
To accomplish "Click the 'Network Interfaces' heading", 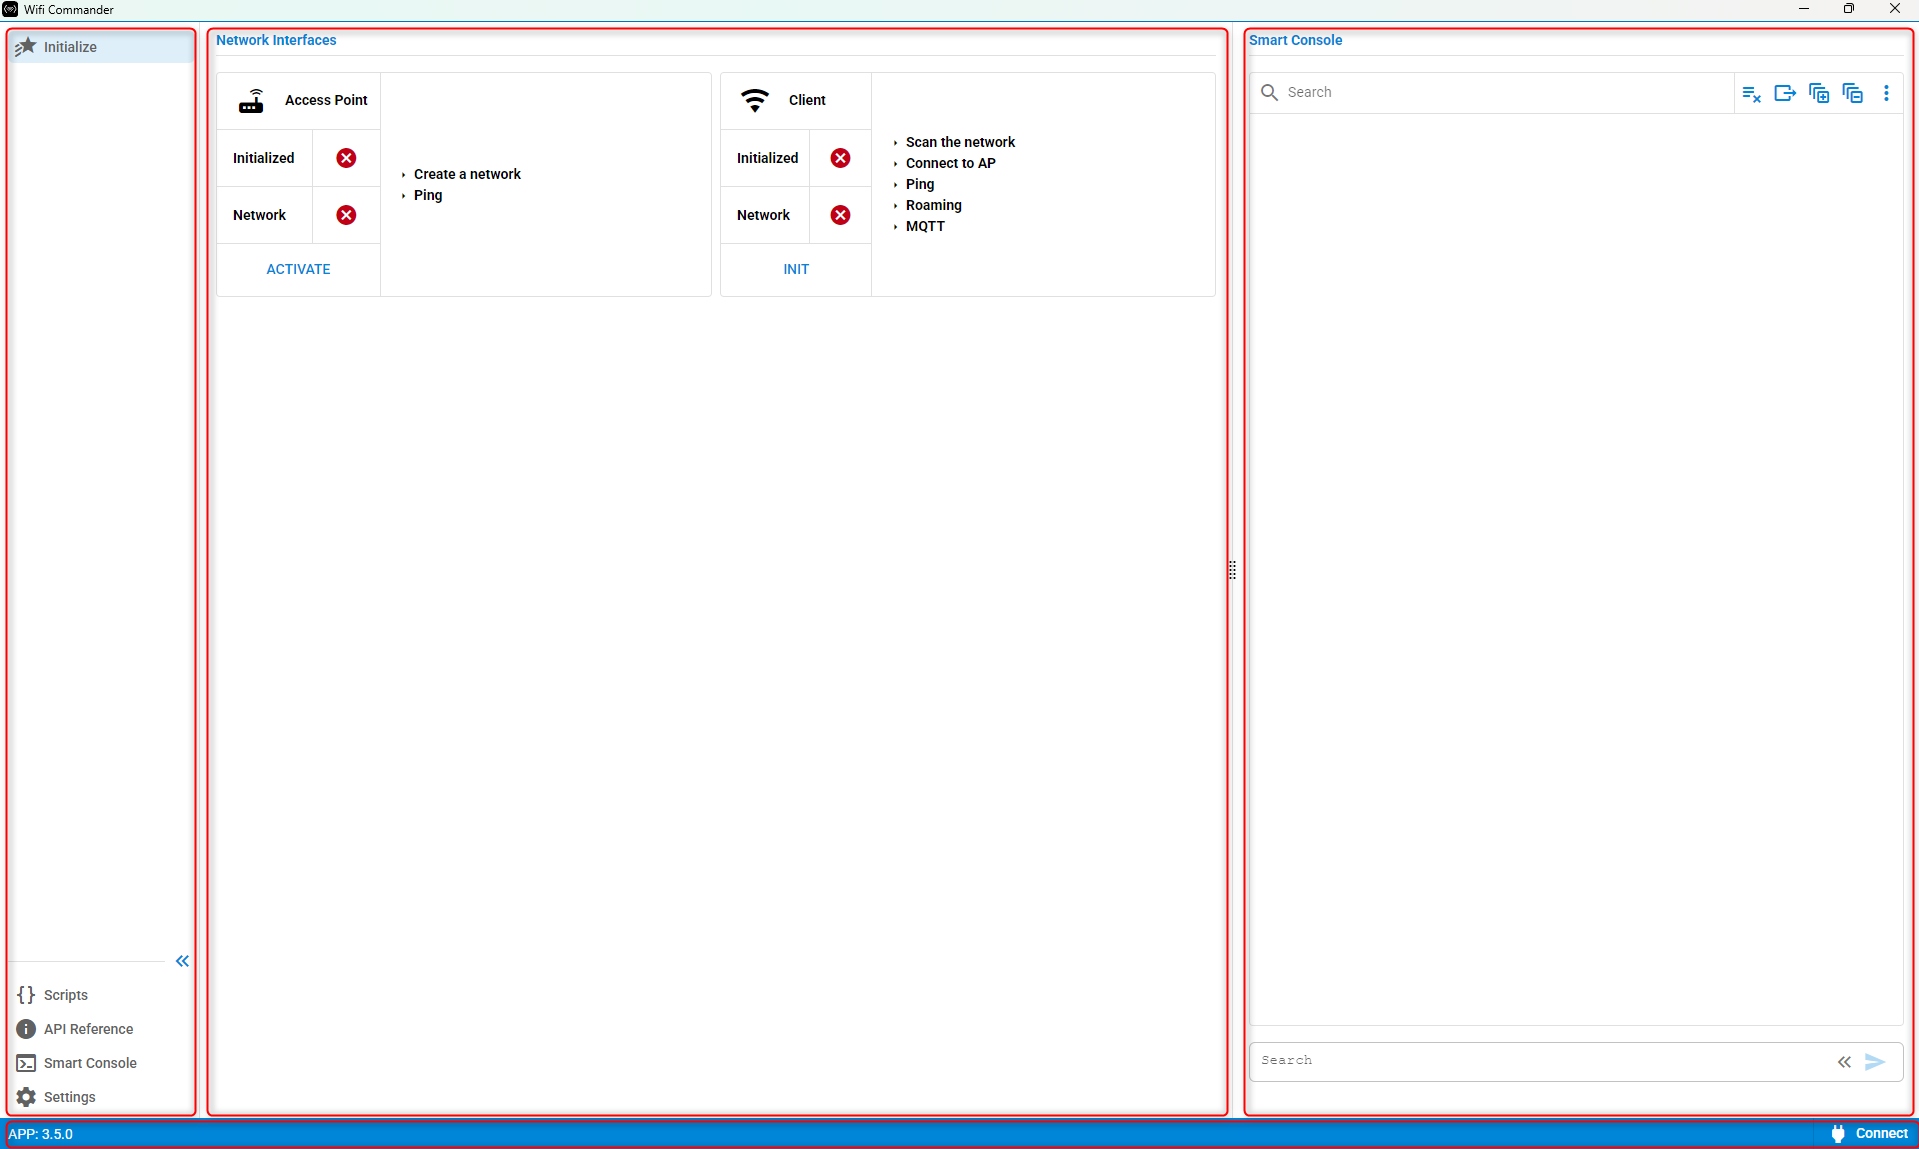I will 276,40.
